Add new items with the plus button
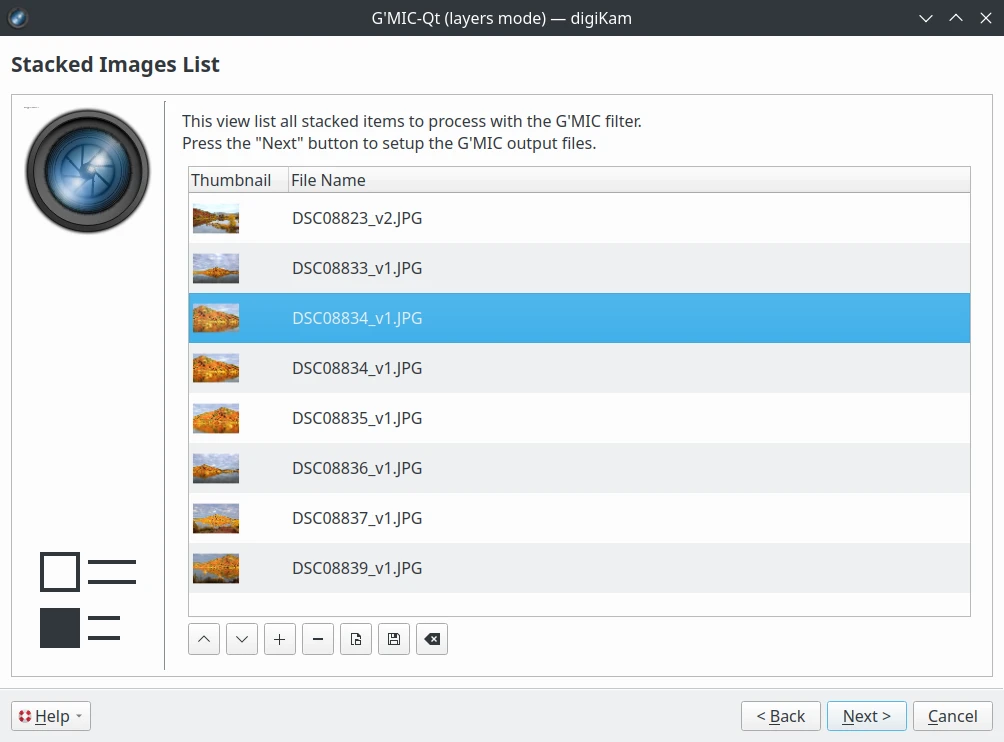1004x742 pixels. [x=280, y=639]
